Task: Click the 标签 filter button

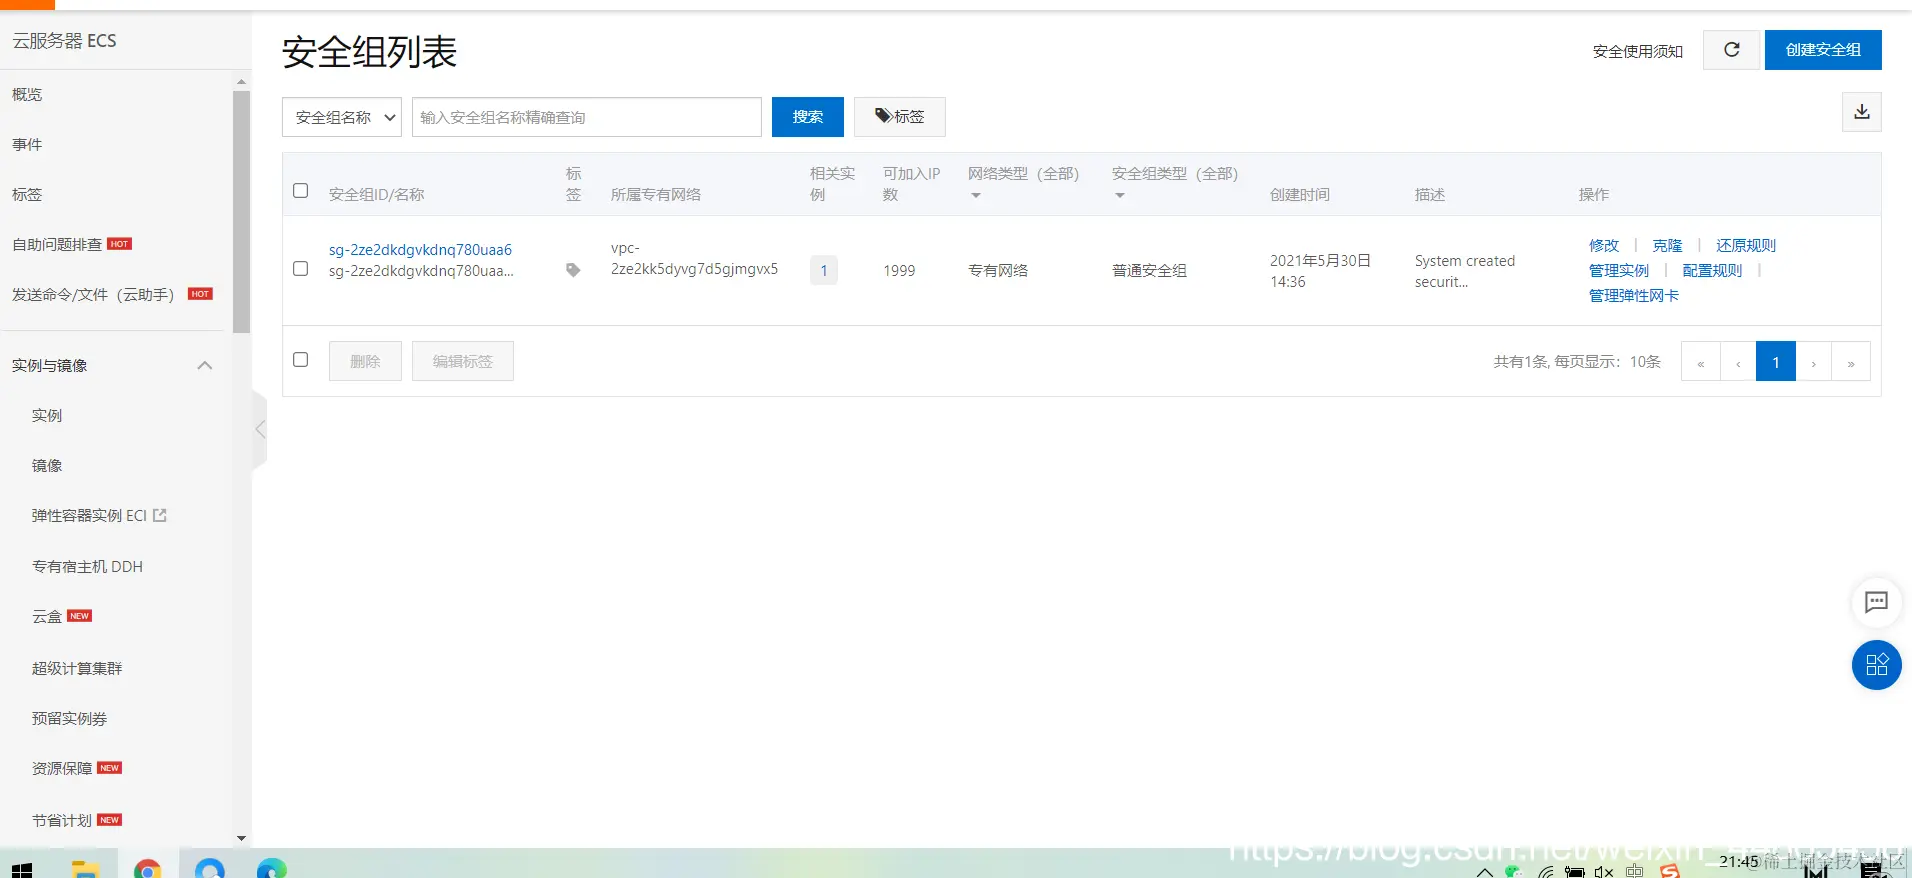Action: [x=900, y=117]
